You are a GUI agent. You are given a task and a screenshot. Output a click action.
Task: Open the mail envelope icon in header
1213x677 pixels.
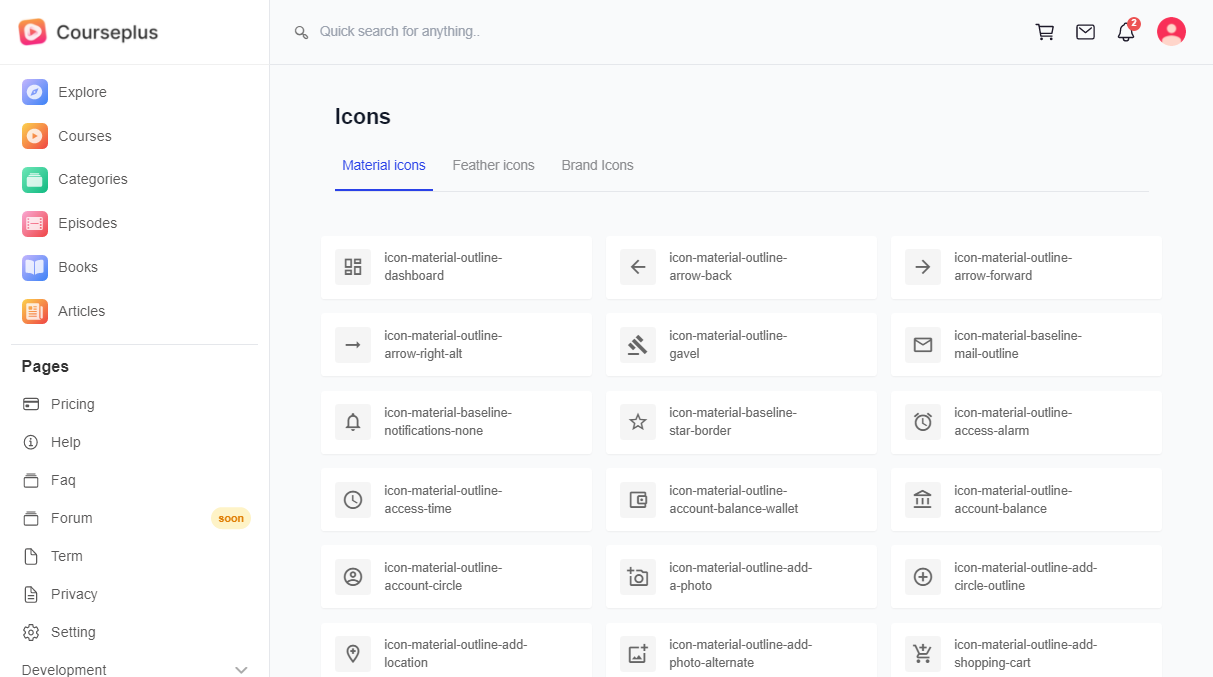(x=1085, y=32)
